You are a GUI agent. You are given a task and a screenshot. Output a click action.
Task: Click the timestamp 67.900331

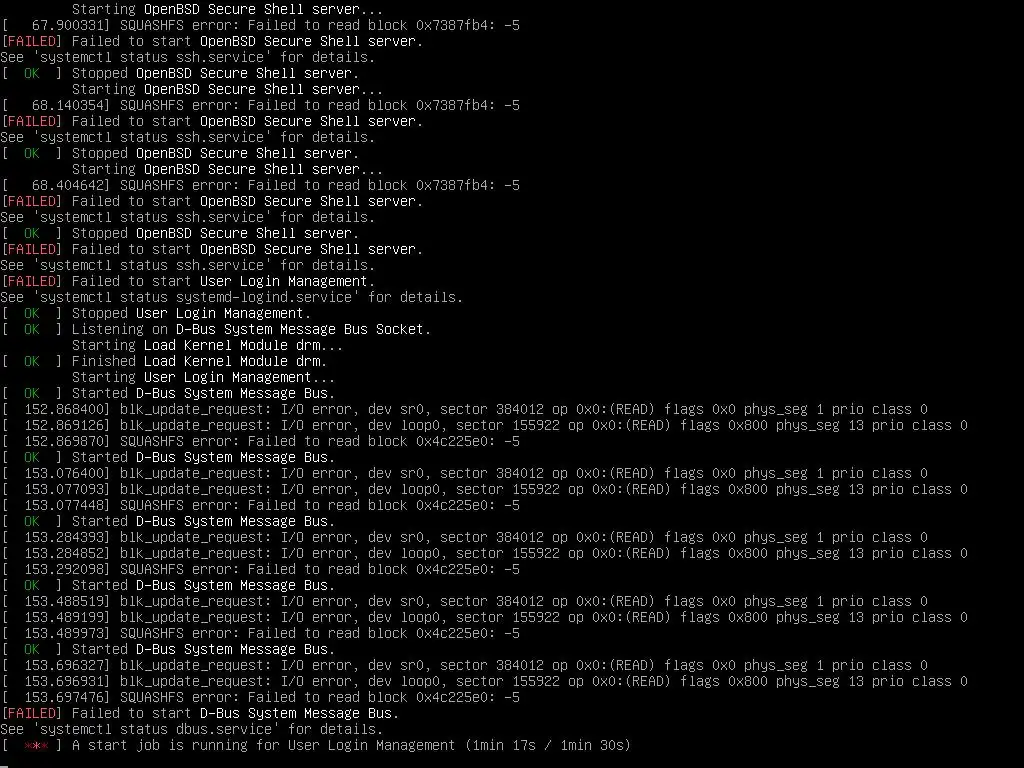coord(71,25)
